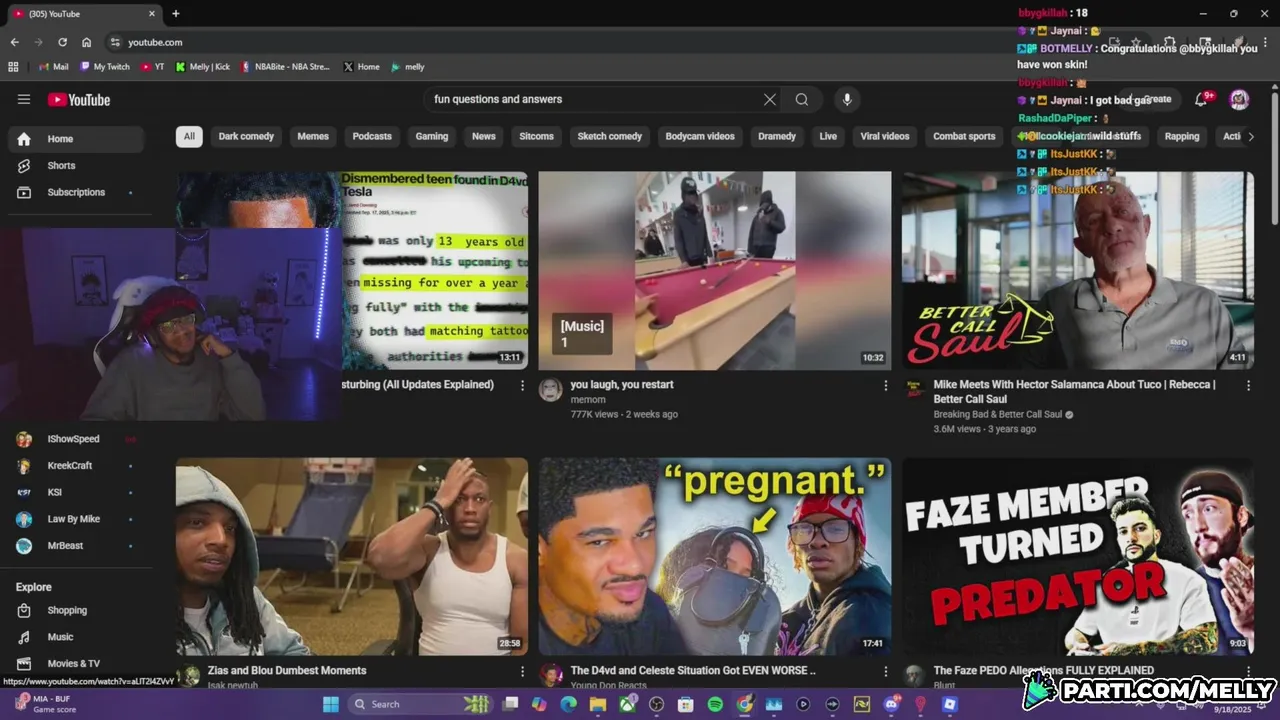The image size is (1280, 720).
Task: Open Subscriptions in the sidebar
Action: tap(76, 192)
